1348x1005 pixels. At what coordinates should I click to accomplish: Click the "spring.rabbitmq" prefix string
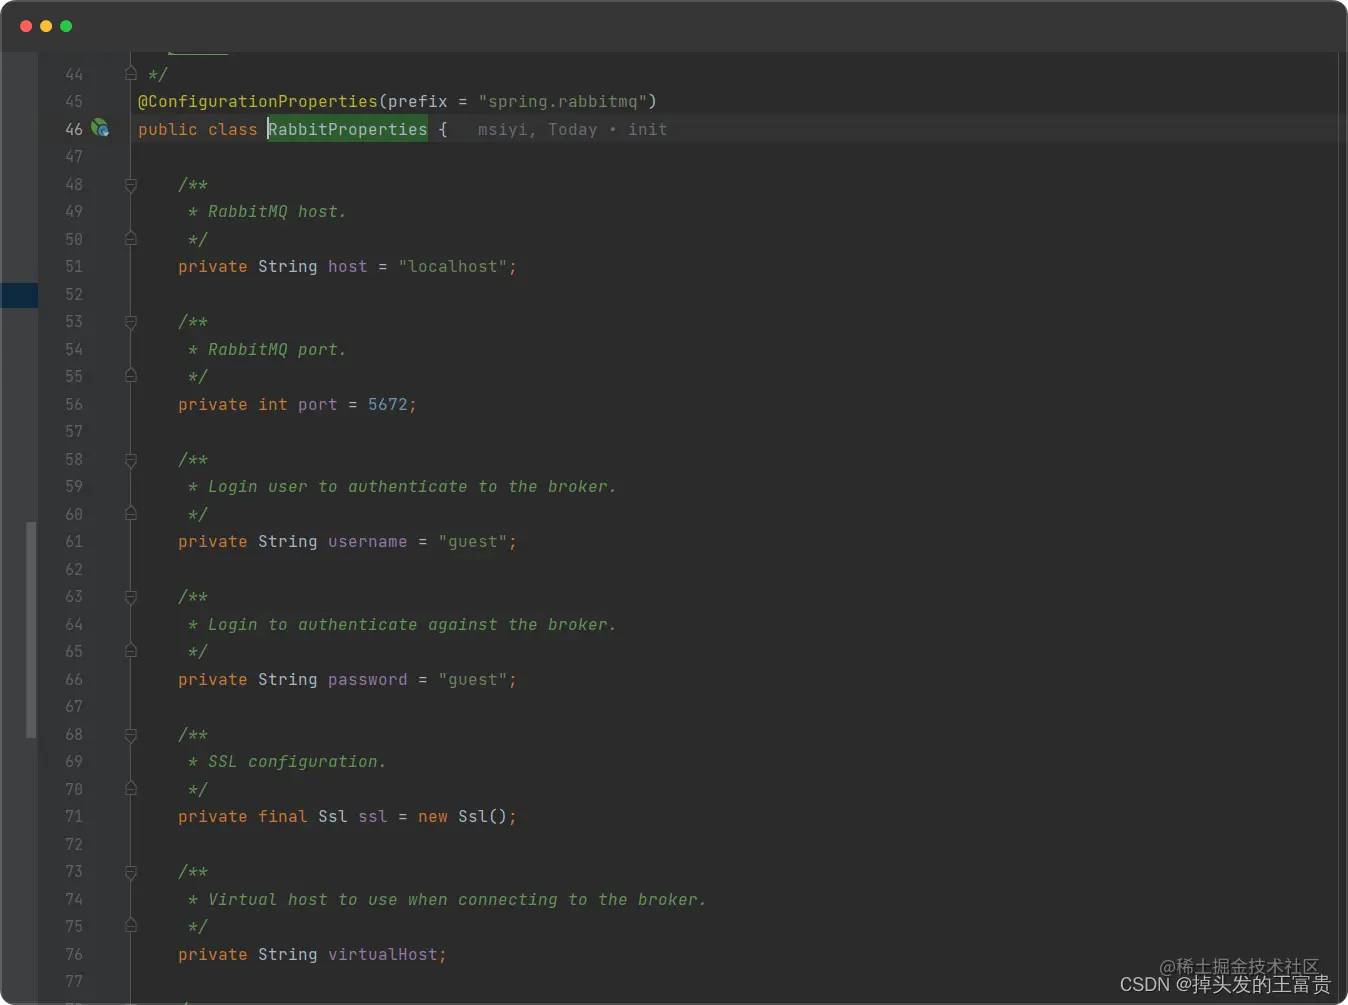(x=562, y=101)
